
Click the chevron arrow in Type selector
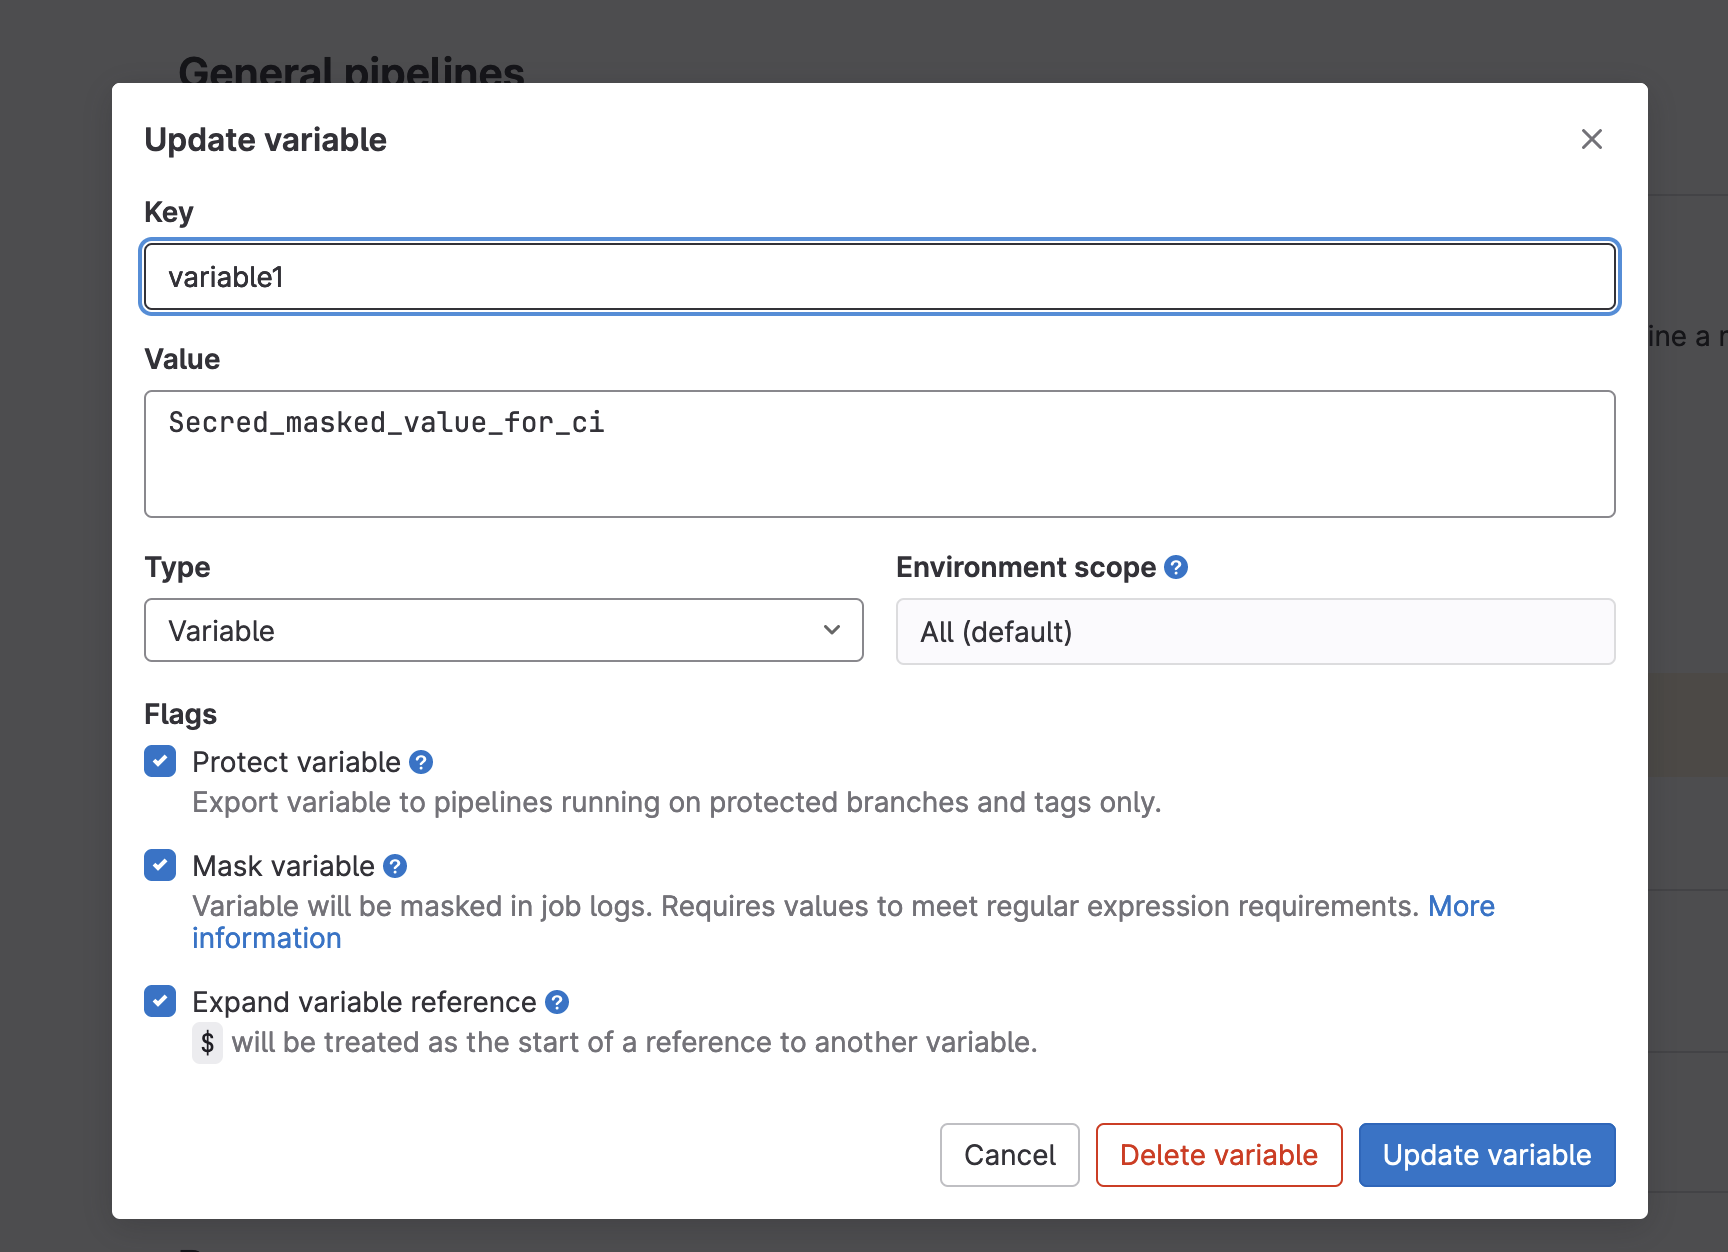831,630
